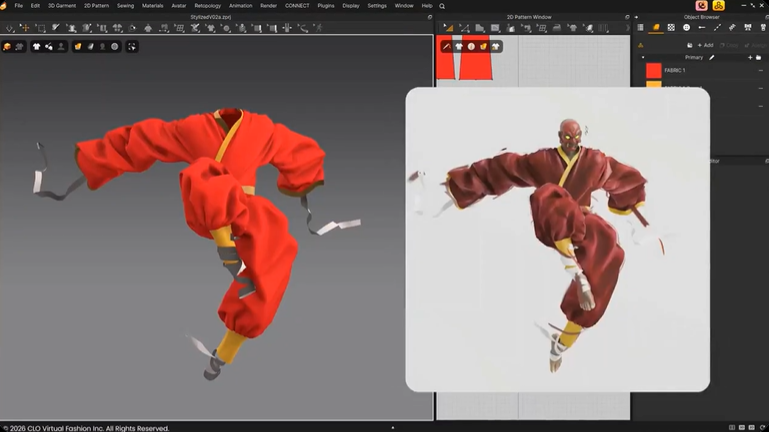
Task: Toggle orange 3D box display icon in 3D viewport
Action: tap(7, 47)
